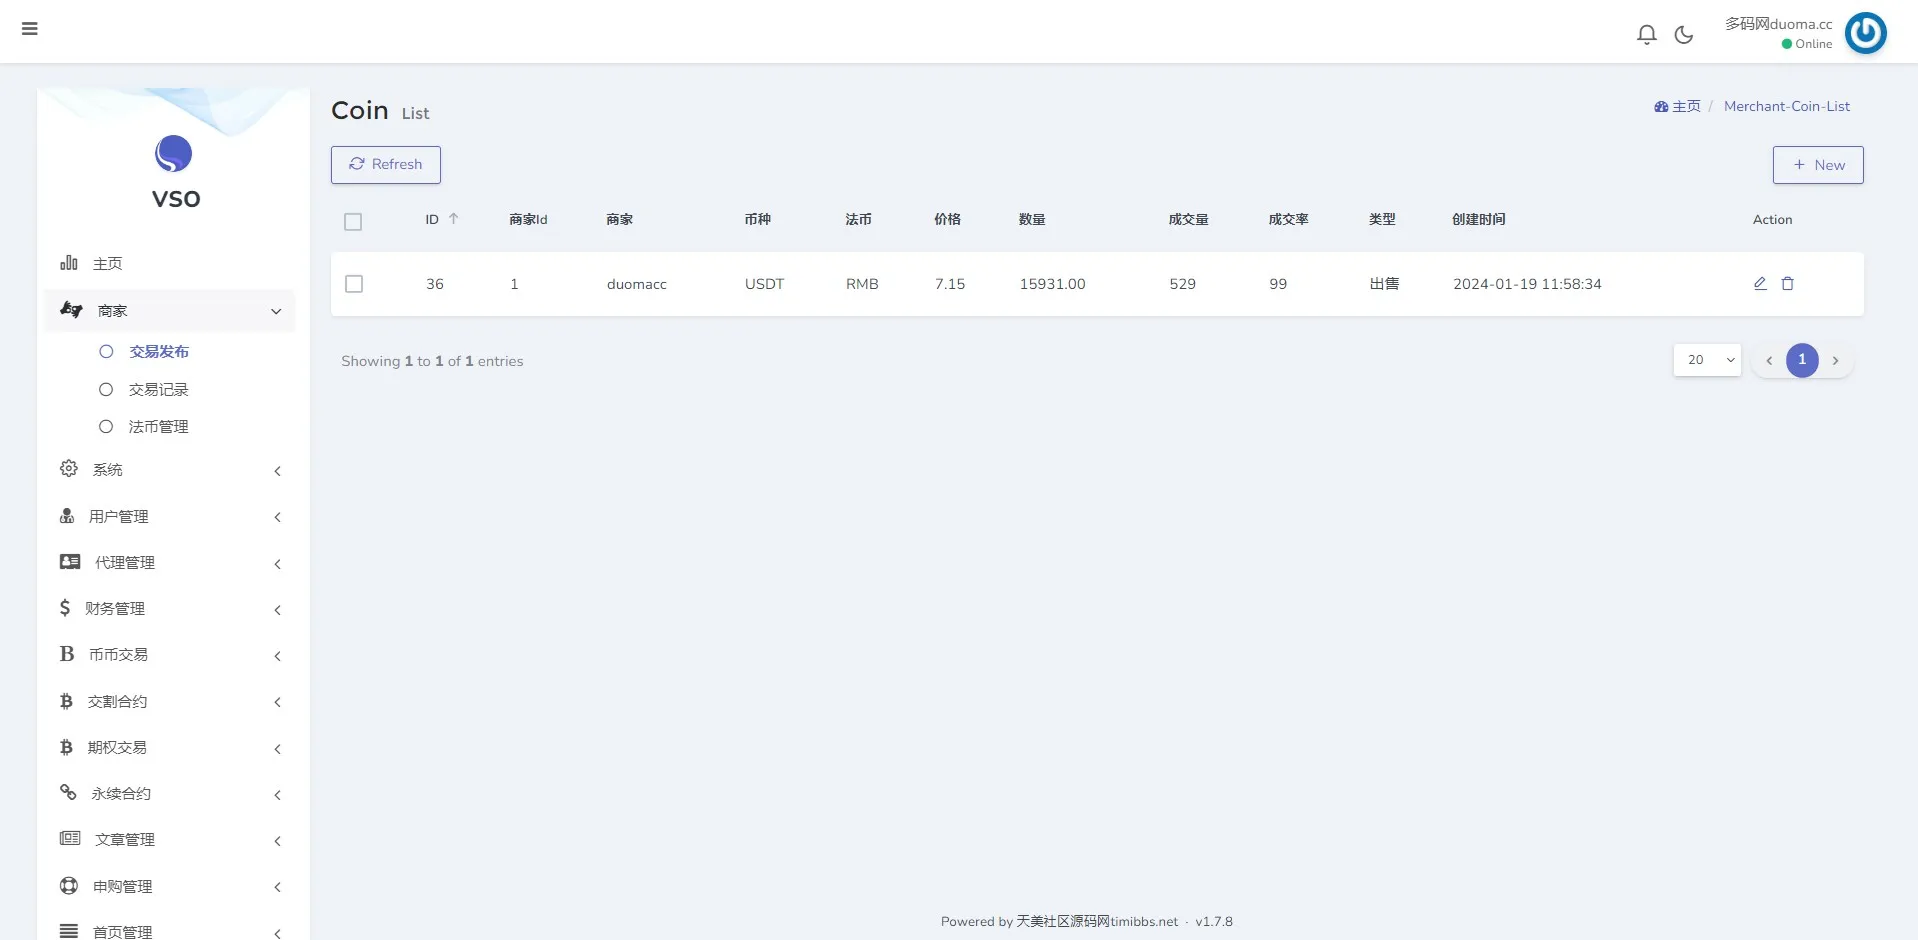1918x940 pixels.
Task: Click the user avatar power icon
Action: [1865, 33]
